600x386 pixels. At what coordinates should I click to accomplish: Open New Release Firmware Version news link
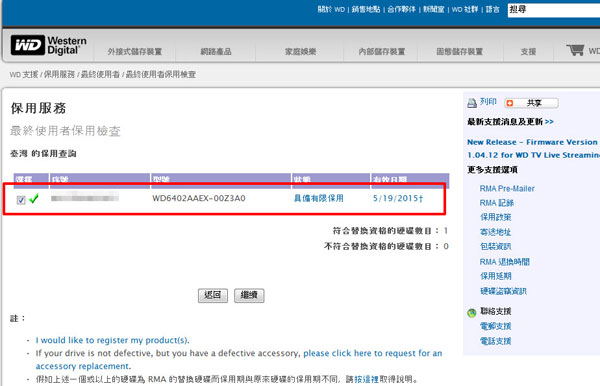(533, 148)
